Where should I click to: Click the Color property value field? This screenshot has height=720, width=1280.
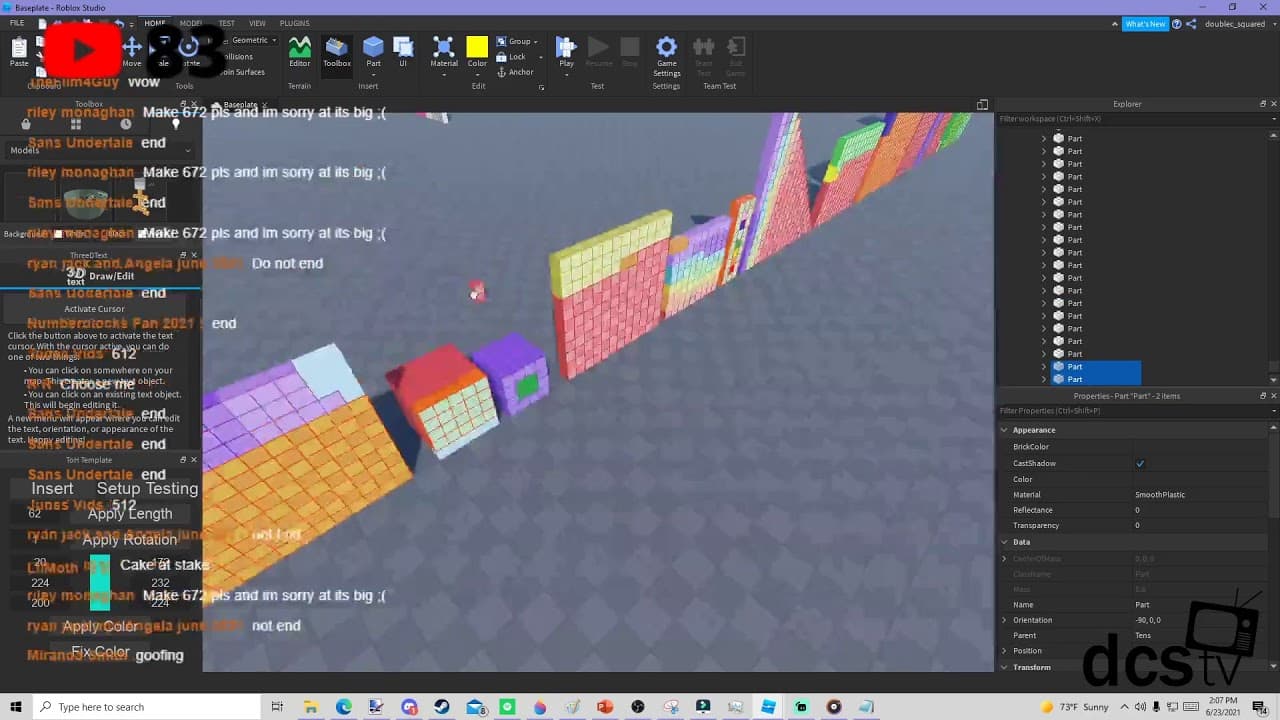(1200, 479)
